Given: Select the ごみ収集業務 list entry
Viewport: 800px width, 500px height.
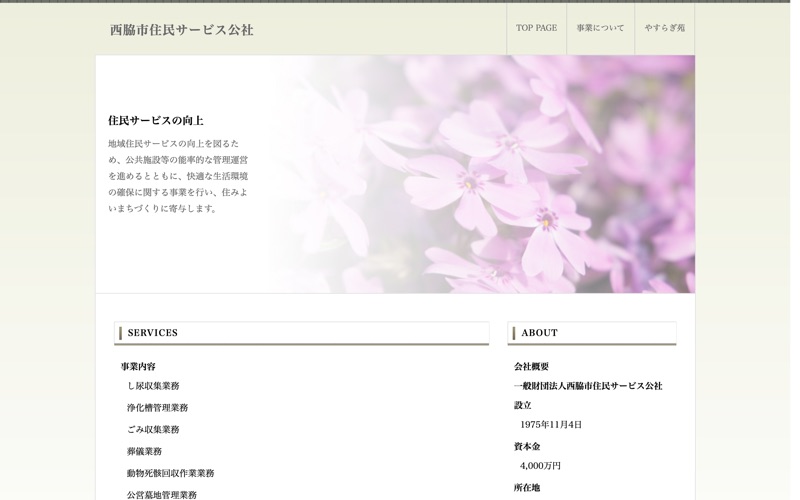Looking at the screenshot, I should coord(153,430).
